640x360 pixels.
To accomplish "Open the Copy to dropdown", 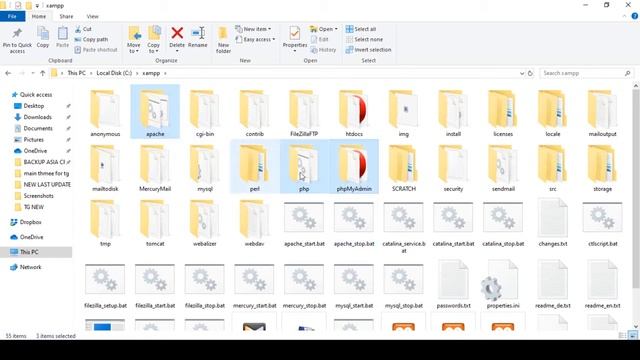I will click(153, 48).
